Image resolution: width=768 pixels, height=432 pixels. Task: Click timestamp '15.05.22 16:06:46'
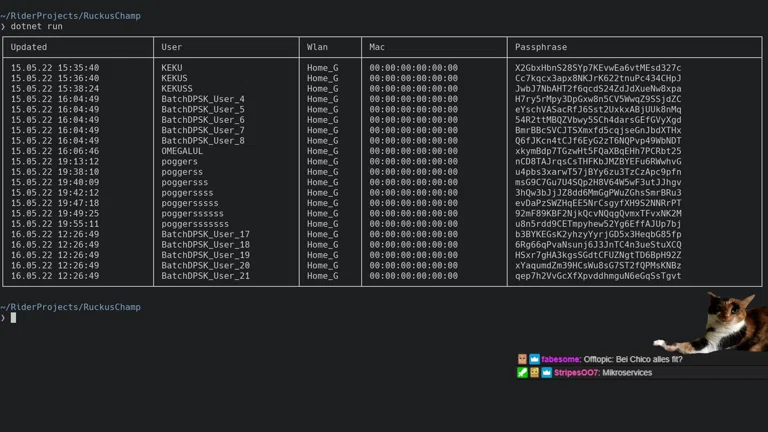55,151
